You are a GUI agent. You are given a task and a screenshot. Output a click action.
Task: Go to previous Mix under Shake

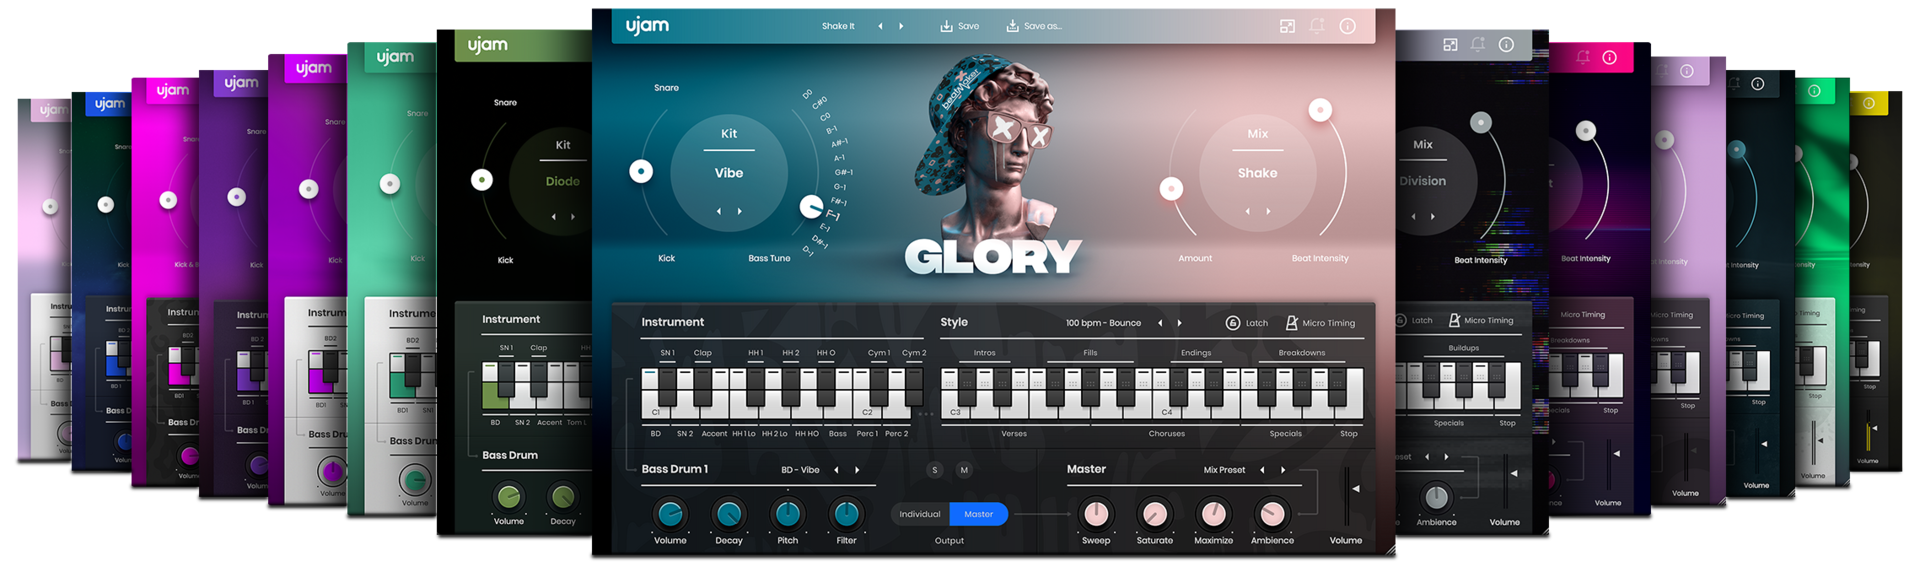(x=1247, y=211)
